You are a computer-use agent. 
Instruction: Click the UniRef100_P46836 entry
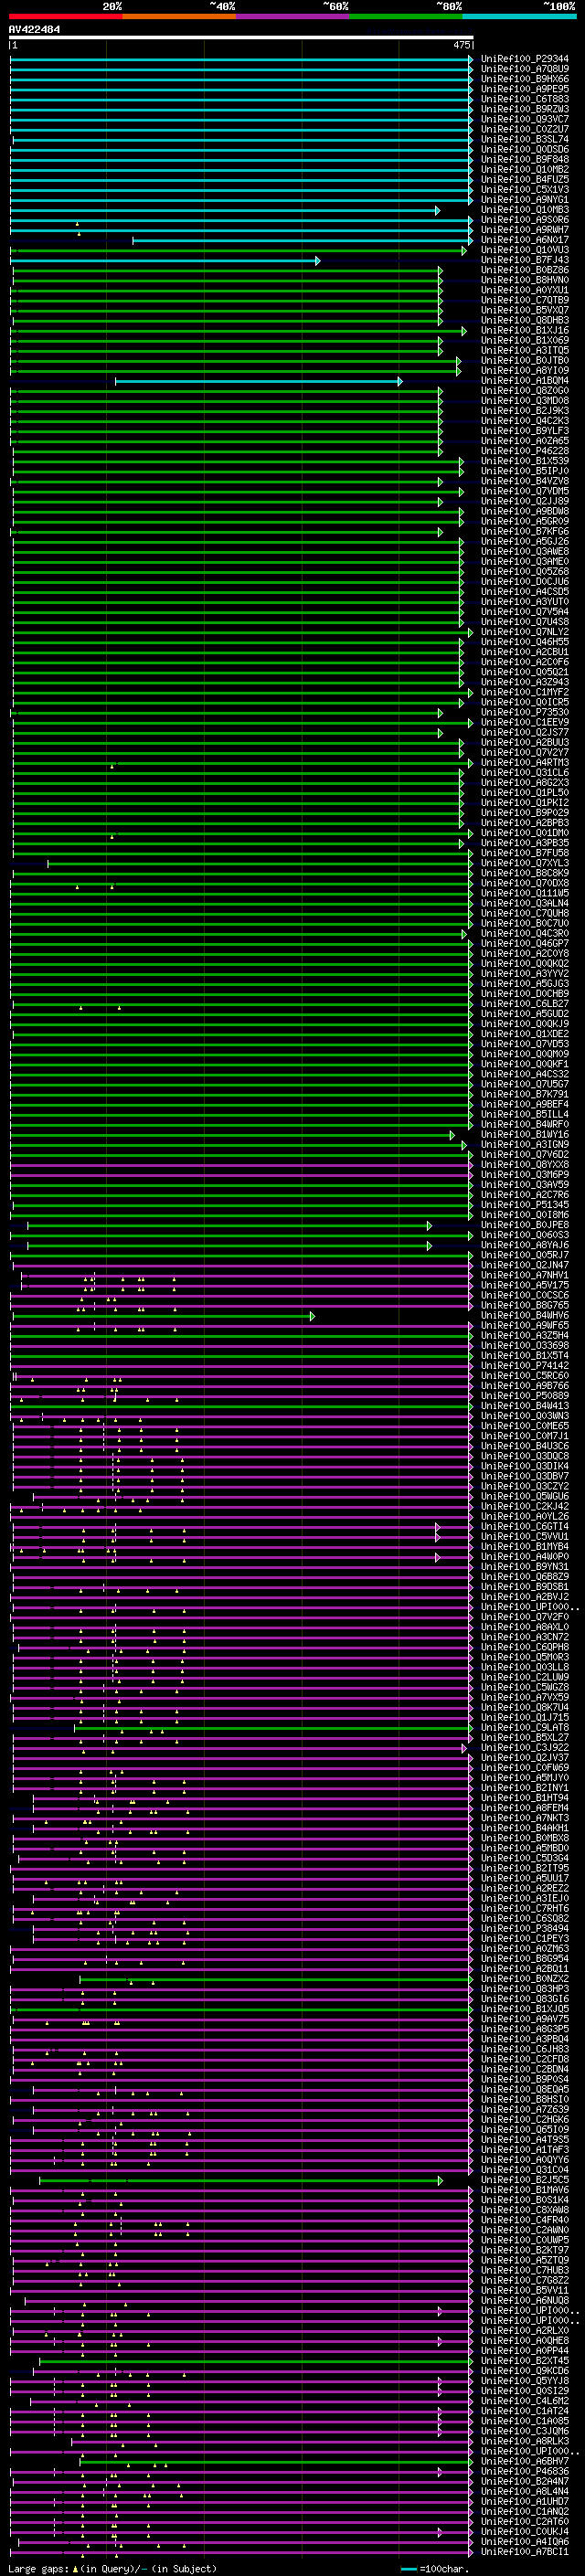pyautogui.click(x=525, y=2472)
